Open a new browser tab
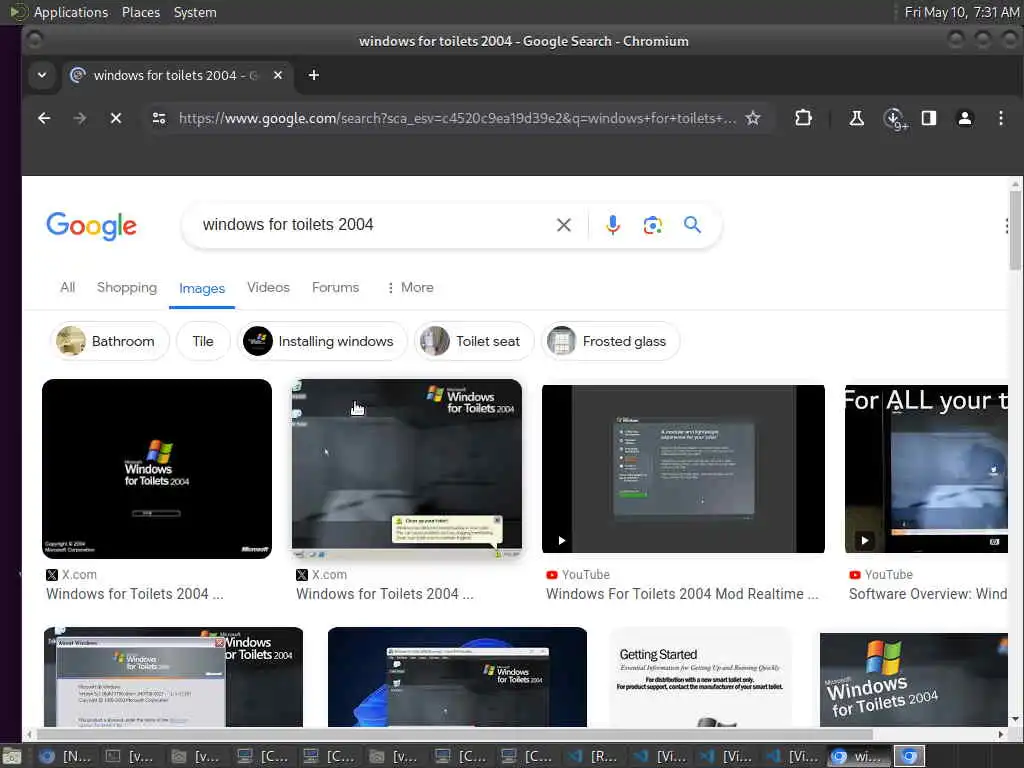1024x768 pixels. point(313,75)
